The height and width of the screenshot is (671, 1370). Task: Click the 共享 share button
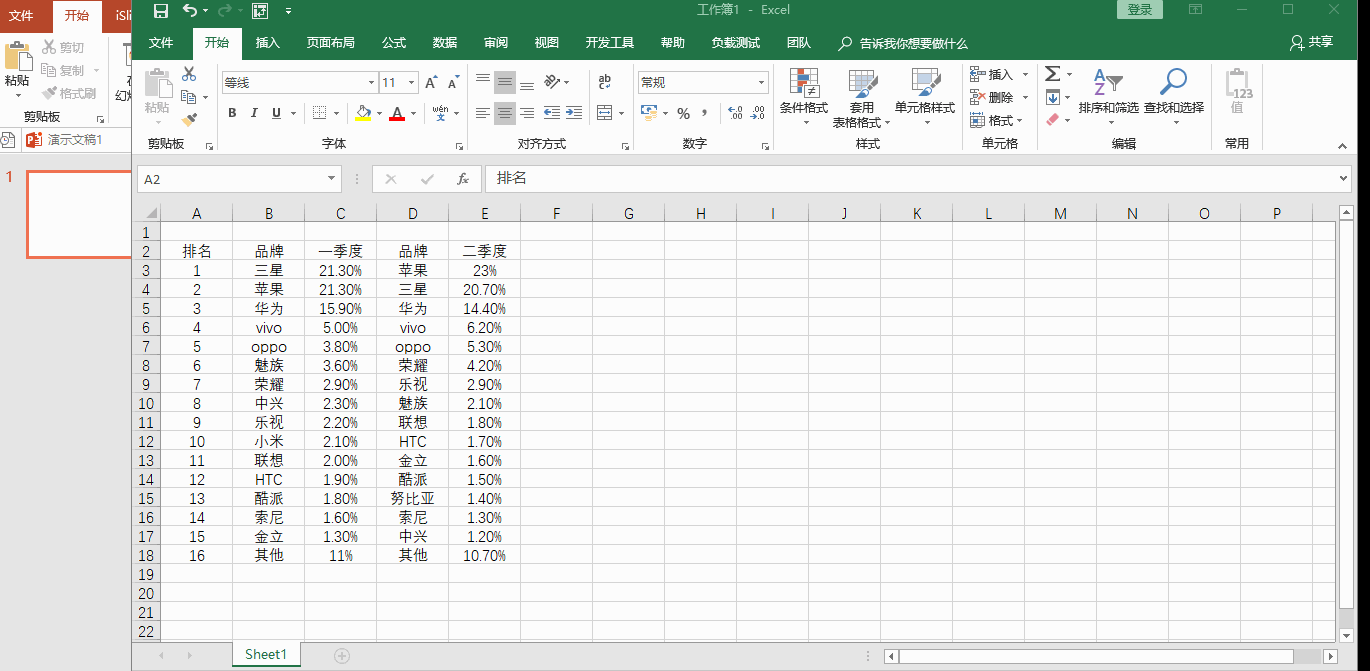coord(1311,42)
